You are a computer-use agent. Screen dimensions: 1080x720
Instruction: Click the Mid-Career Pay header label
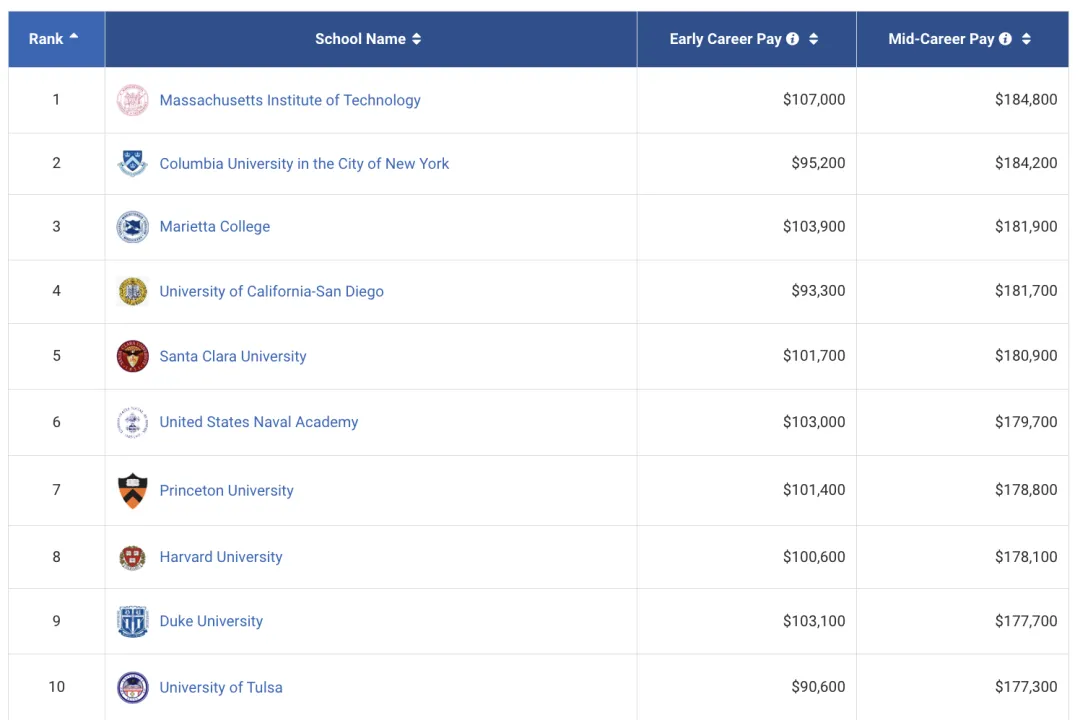(x=941, y=39)
